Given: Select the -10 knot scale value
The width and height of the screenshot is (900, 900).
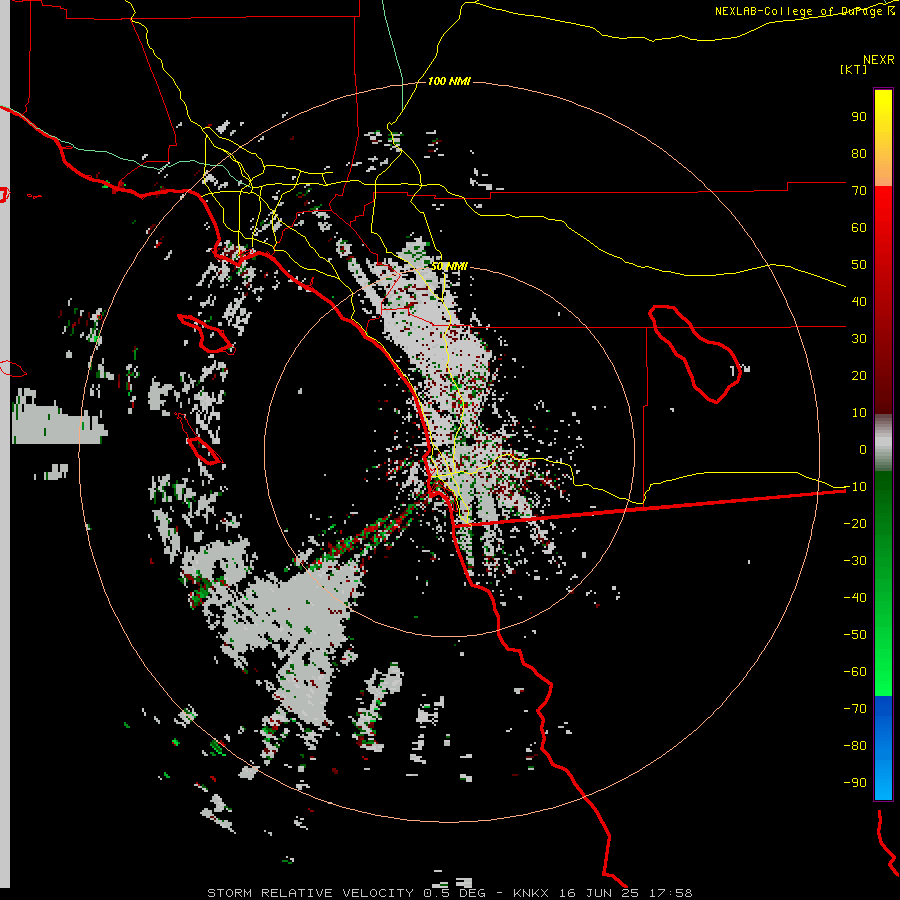Looking at the screenshot, I should click(x=855, y=487).
